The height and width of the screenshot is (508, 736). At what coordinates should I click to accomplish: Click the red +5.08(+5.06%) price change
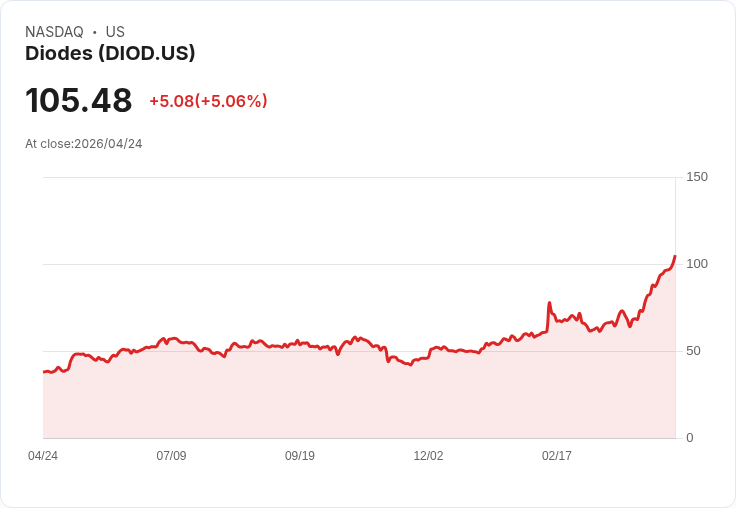pos(208,101)
